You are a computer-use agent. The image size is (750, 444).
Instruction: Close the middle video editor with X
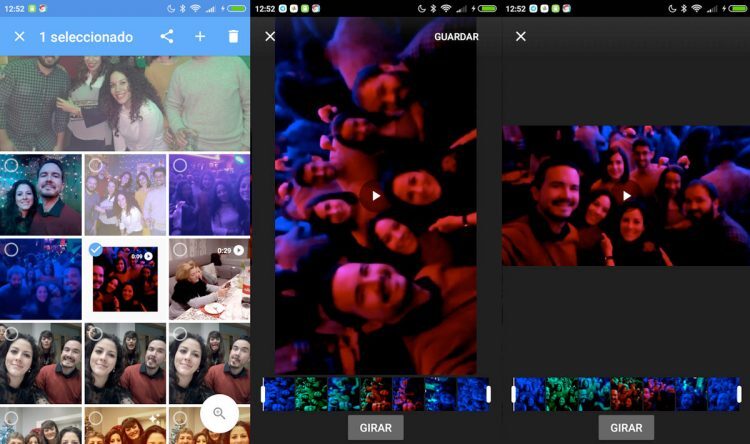click(x=269, y=37)
